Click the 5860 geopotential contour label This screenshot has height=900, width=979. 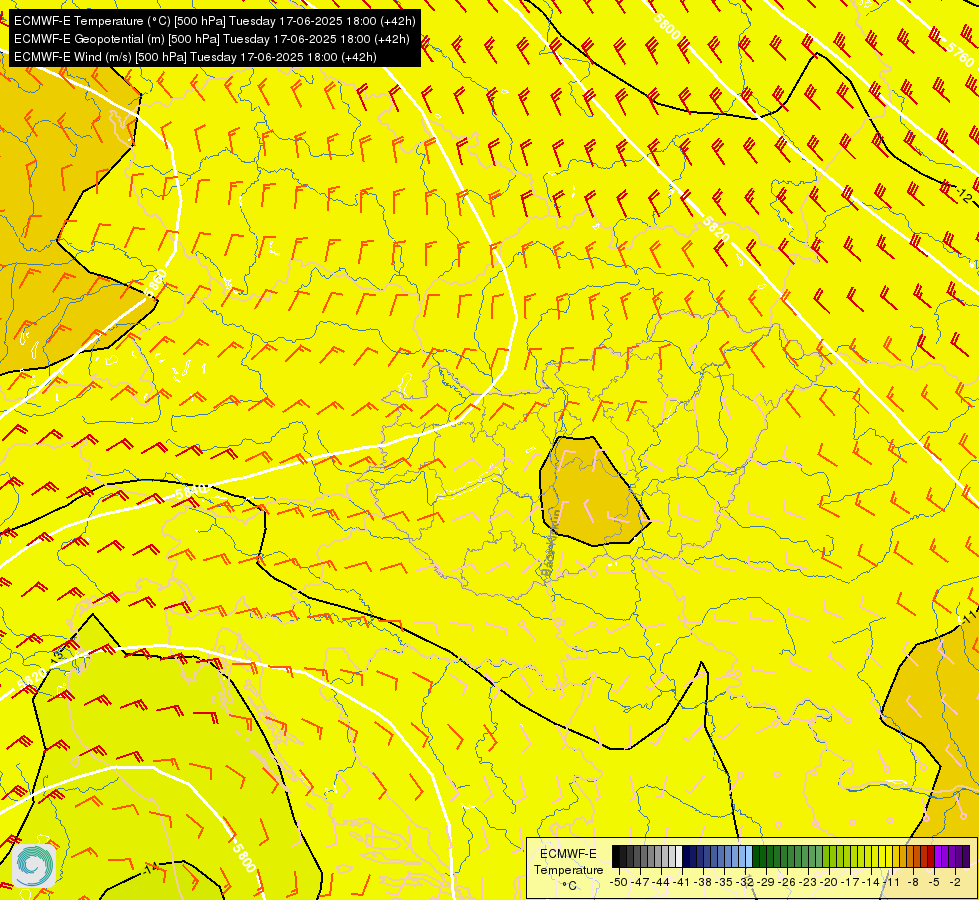[156, 283]
